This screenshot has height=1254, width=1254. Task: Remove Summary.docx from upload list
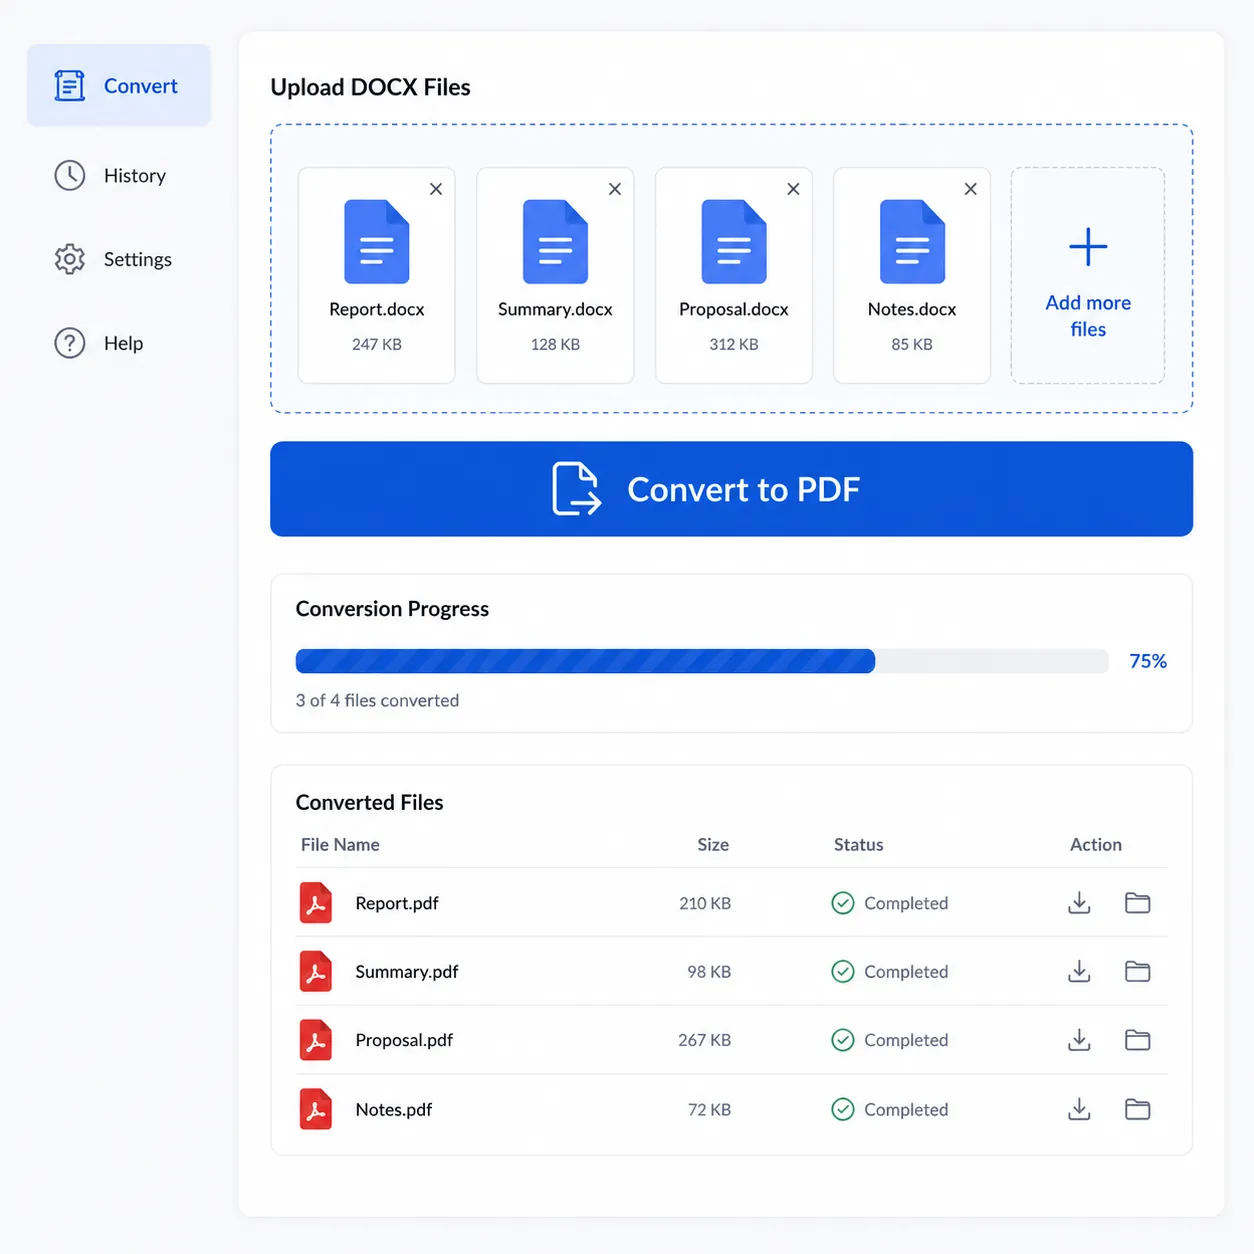pos(615,189)
